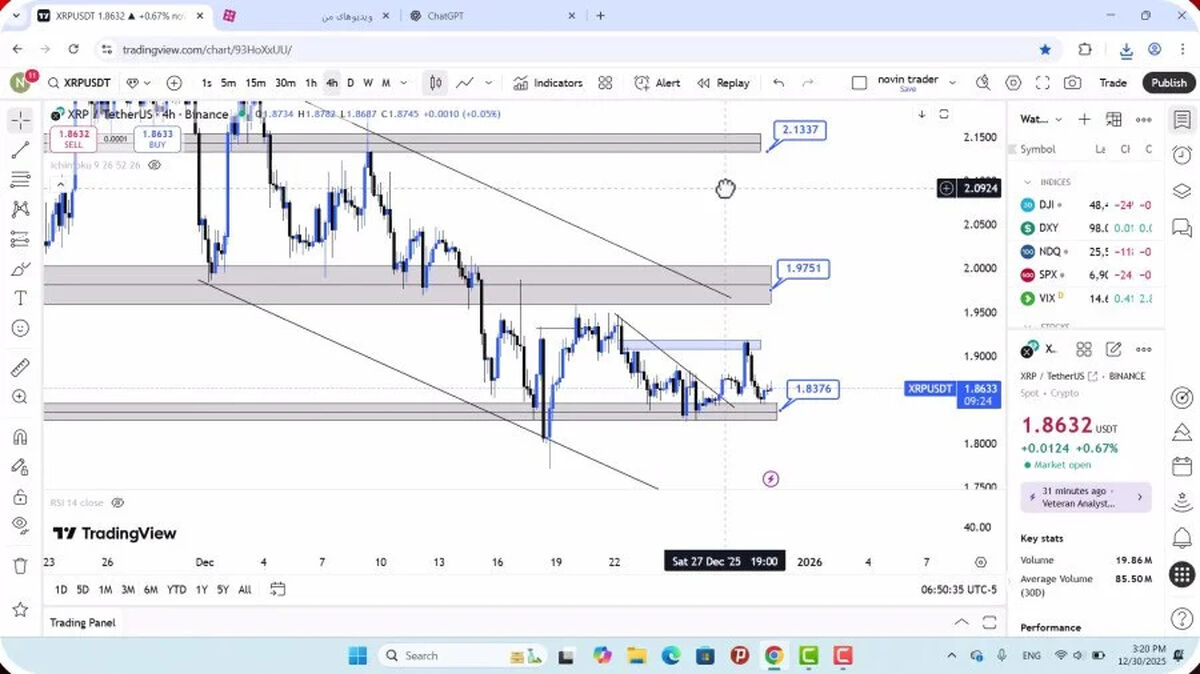Click the Publish button
This screenshot has width=1200, height=674.
[1168, 83]
